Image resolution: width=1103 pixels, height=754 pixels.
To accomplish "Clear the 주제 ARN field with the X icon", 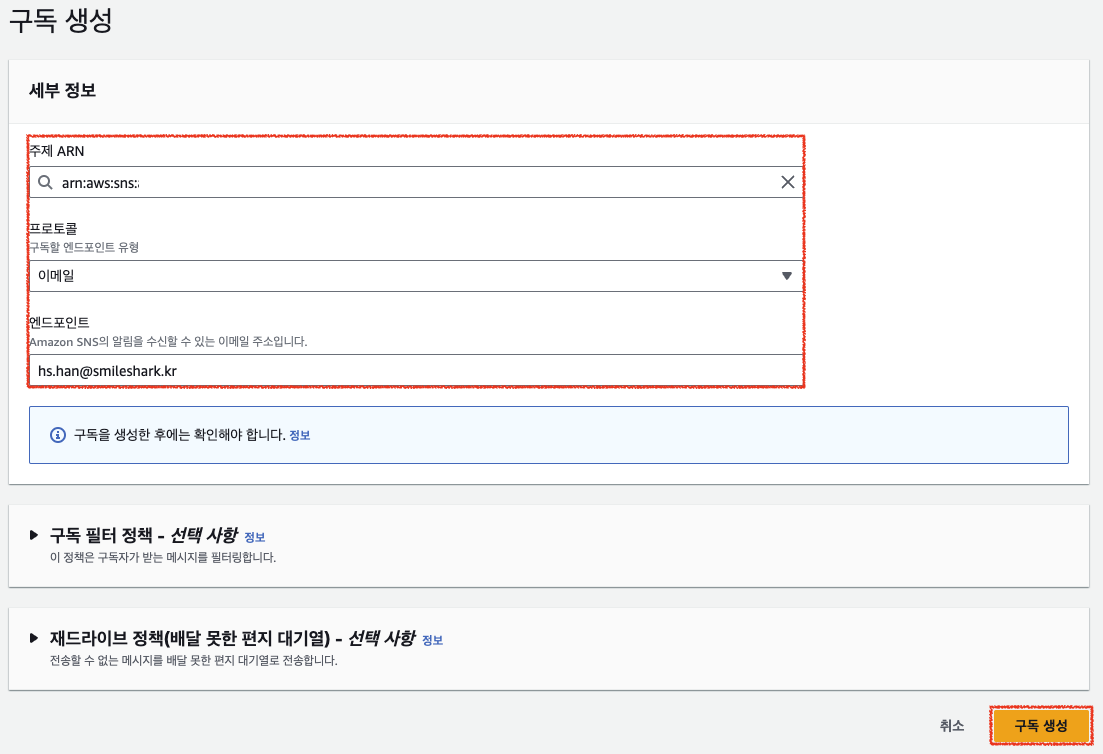I will [787, 182].
